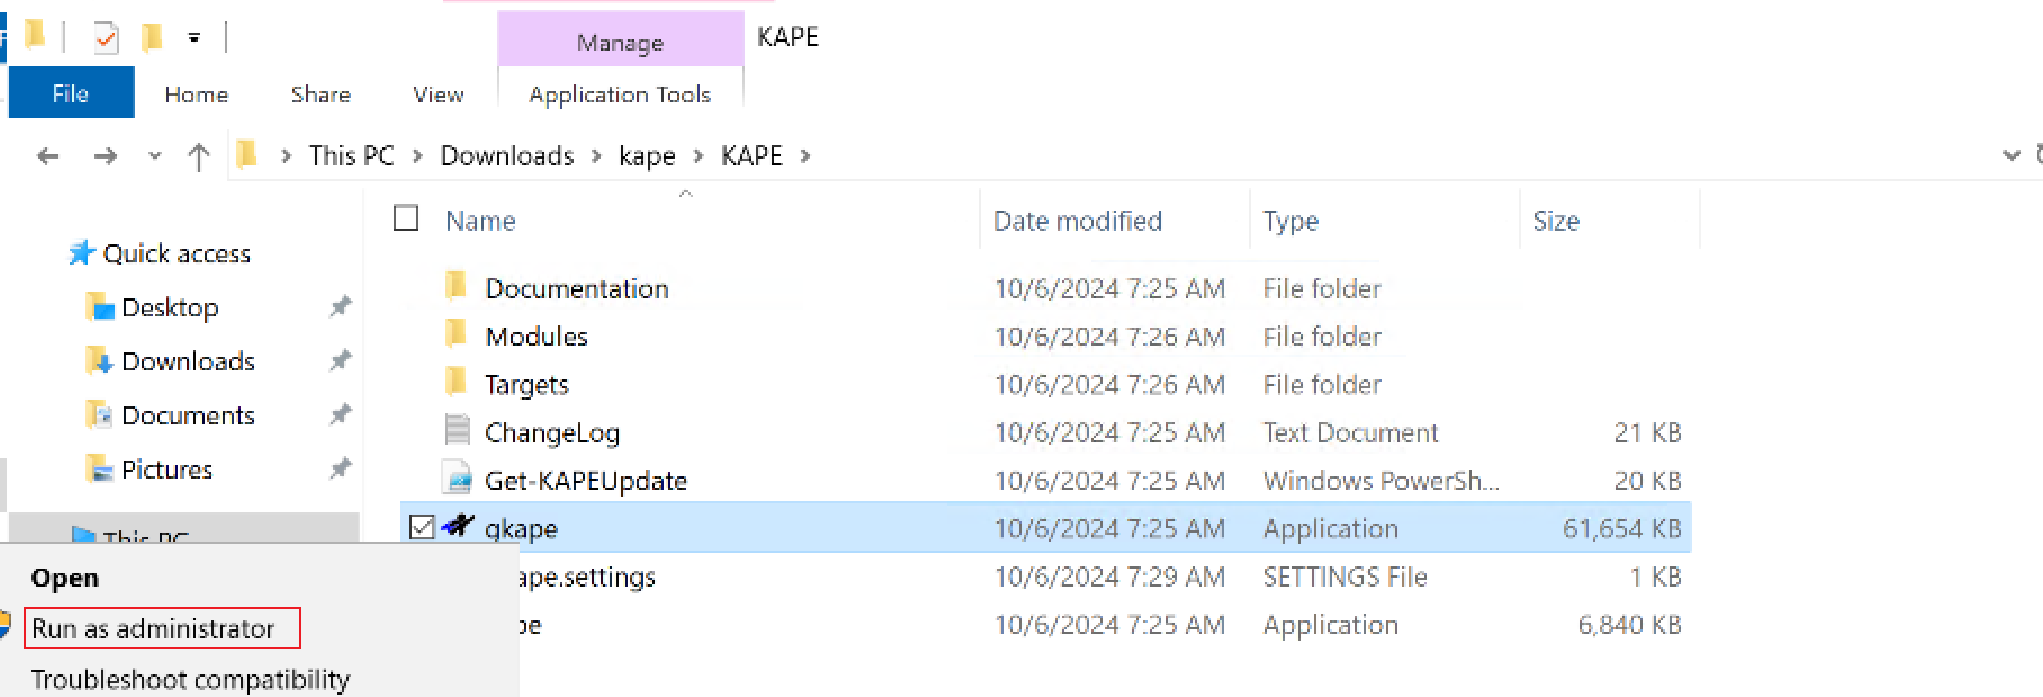Go up one folder level
Screen dimensions: 2043x697
tap(199, 156)
